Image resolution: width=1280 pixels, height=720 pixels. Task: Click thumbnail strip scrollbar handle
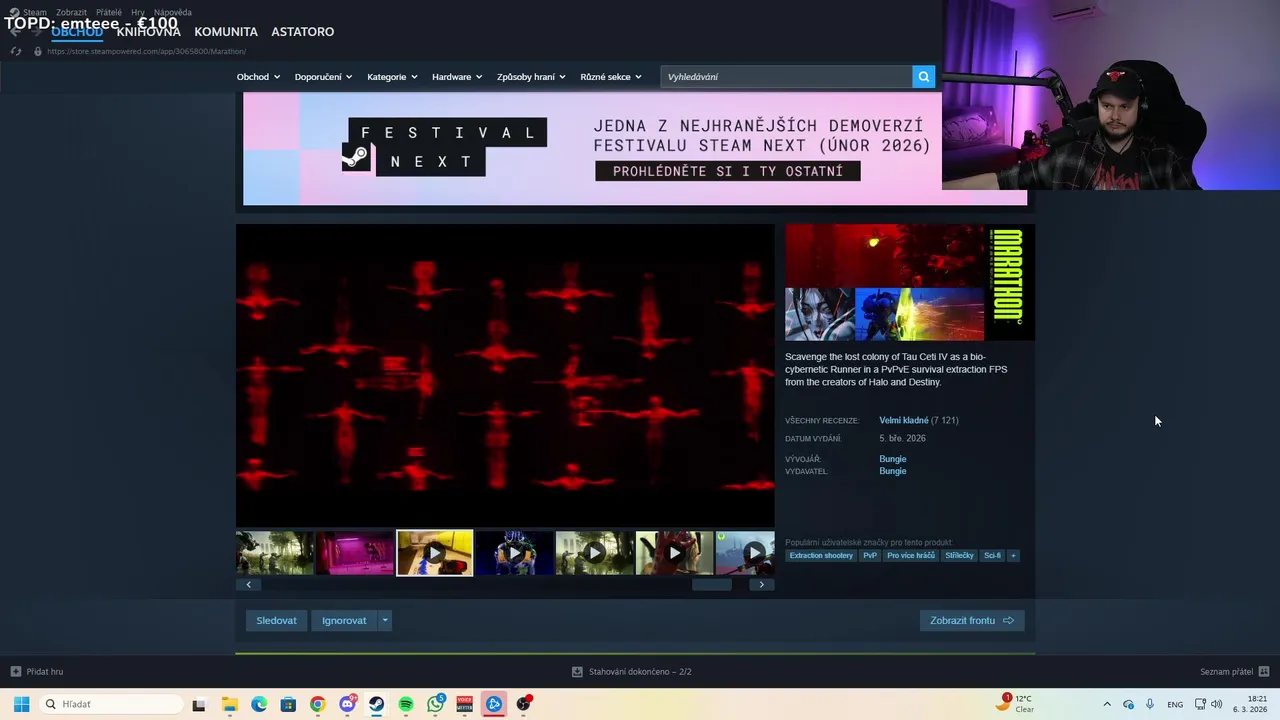click(x=712, y=585)
